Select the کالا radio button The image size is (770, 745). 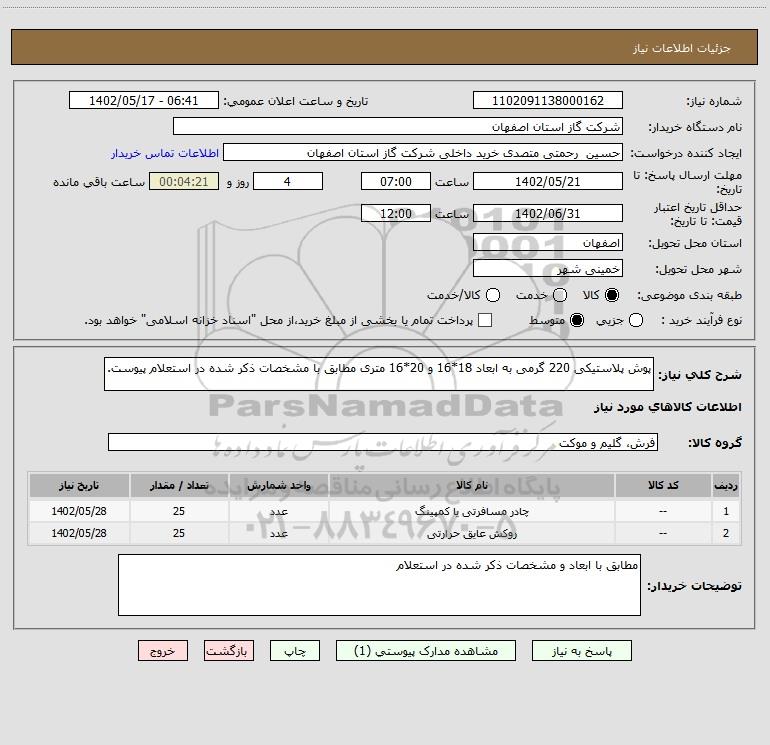pyautogui.click(x=612, y=295)
